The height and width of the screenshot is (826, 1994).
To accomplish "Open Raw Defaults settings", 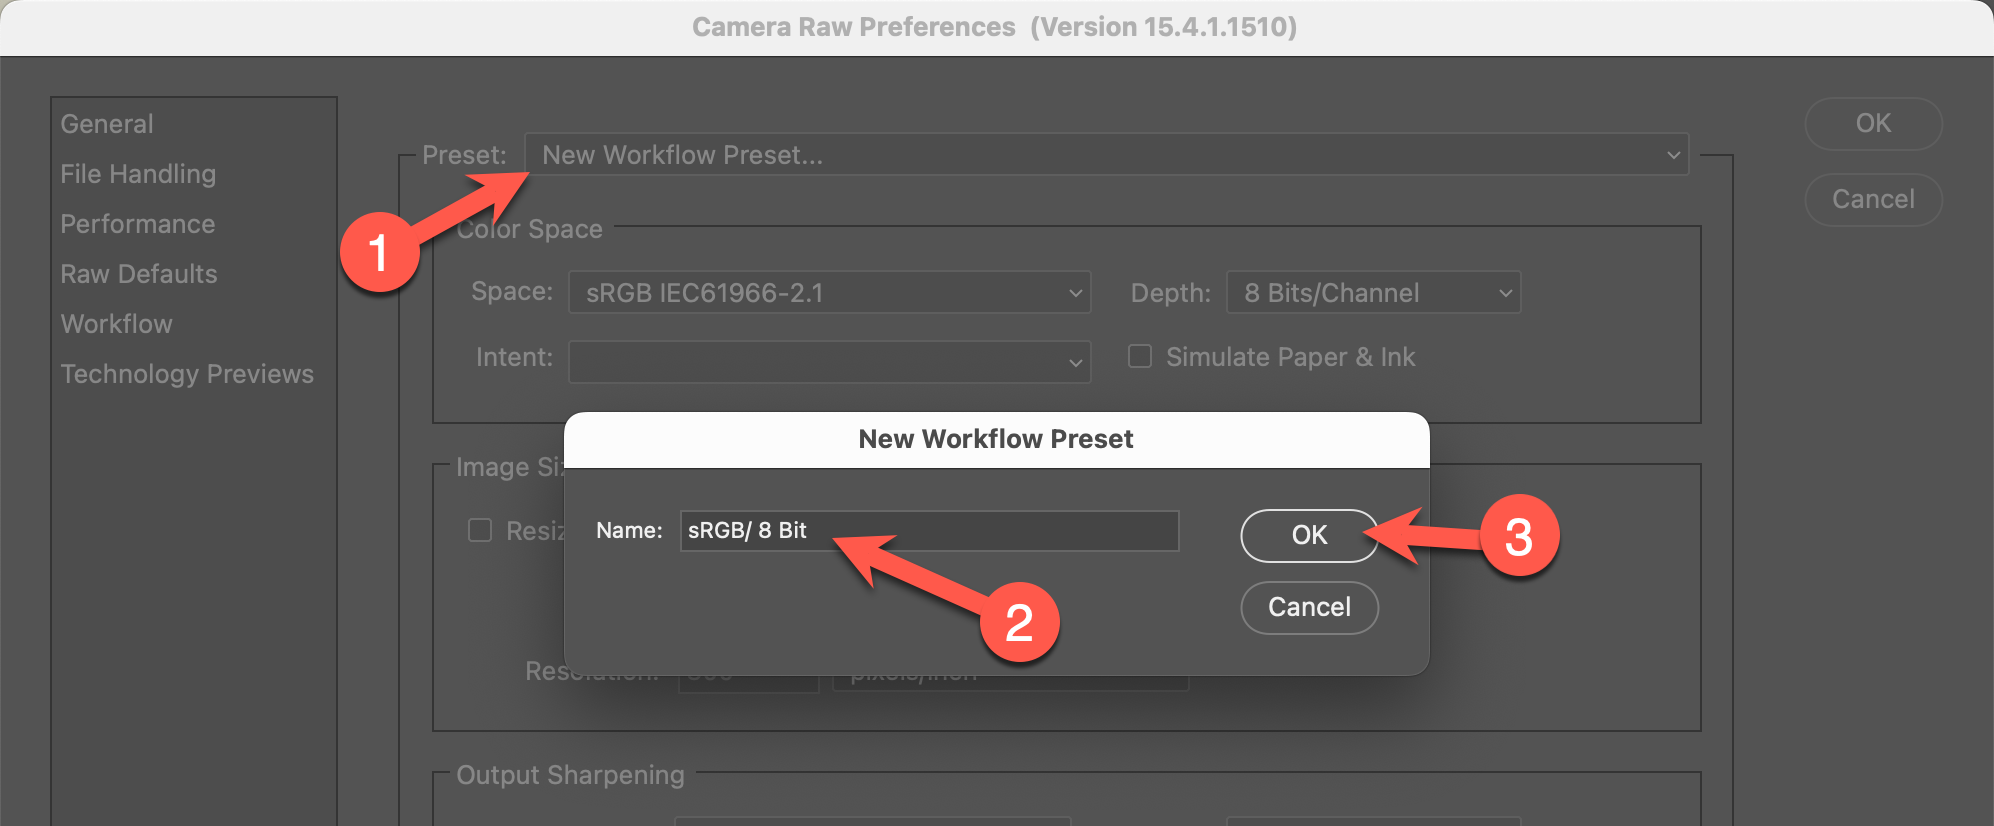I will point(139,274).
